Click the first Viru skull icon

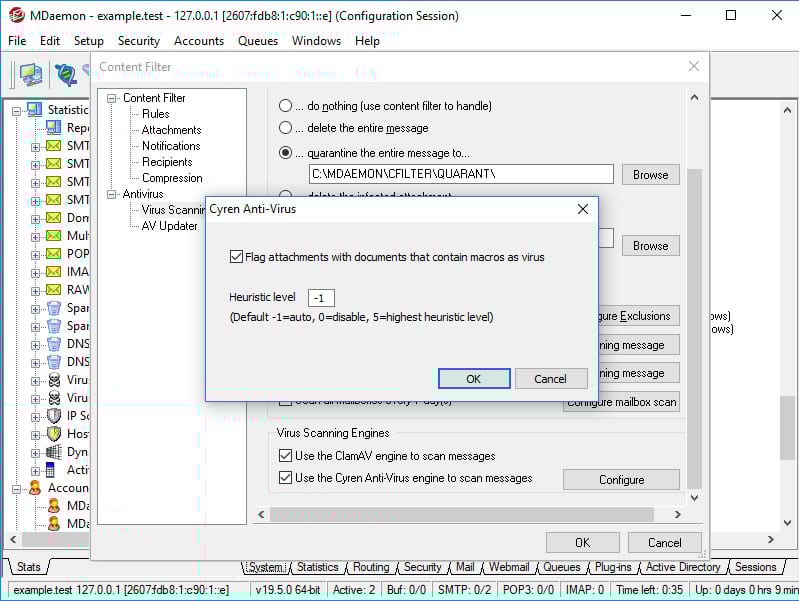[54, 380]
